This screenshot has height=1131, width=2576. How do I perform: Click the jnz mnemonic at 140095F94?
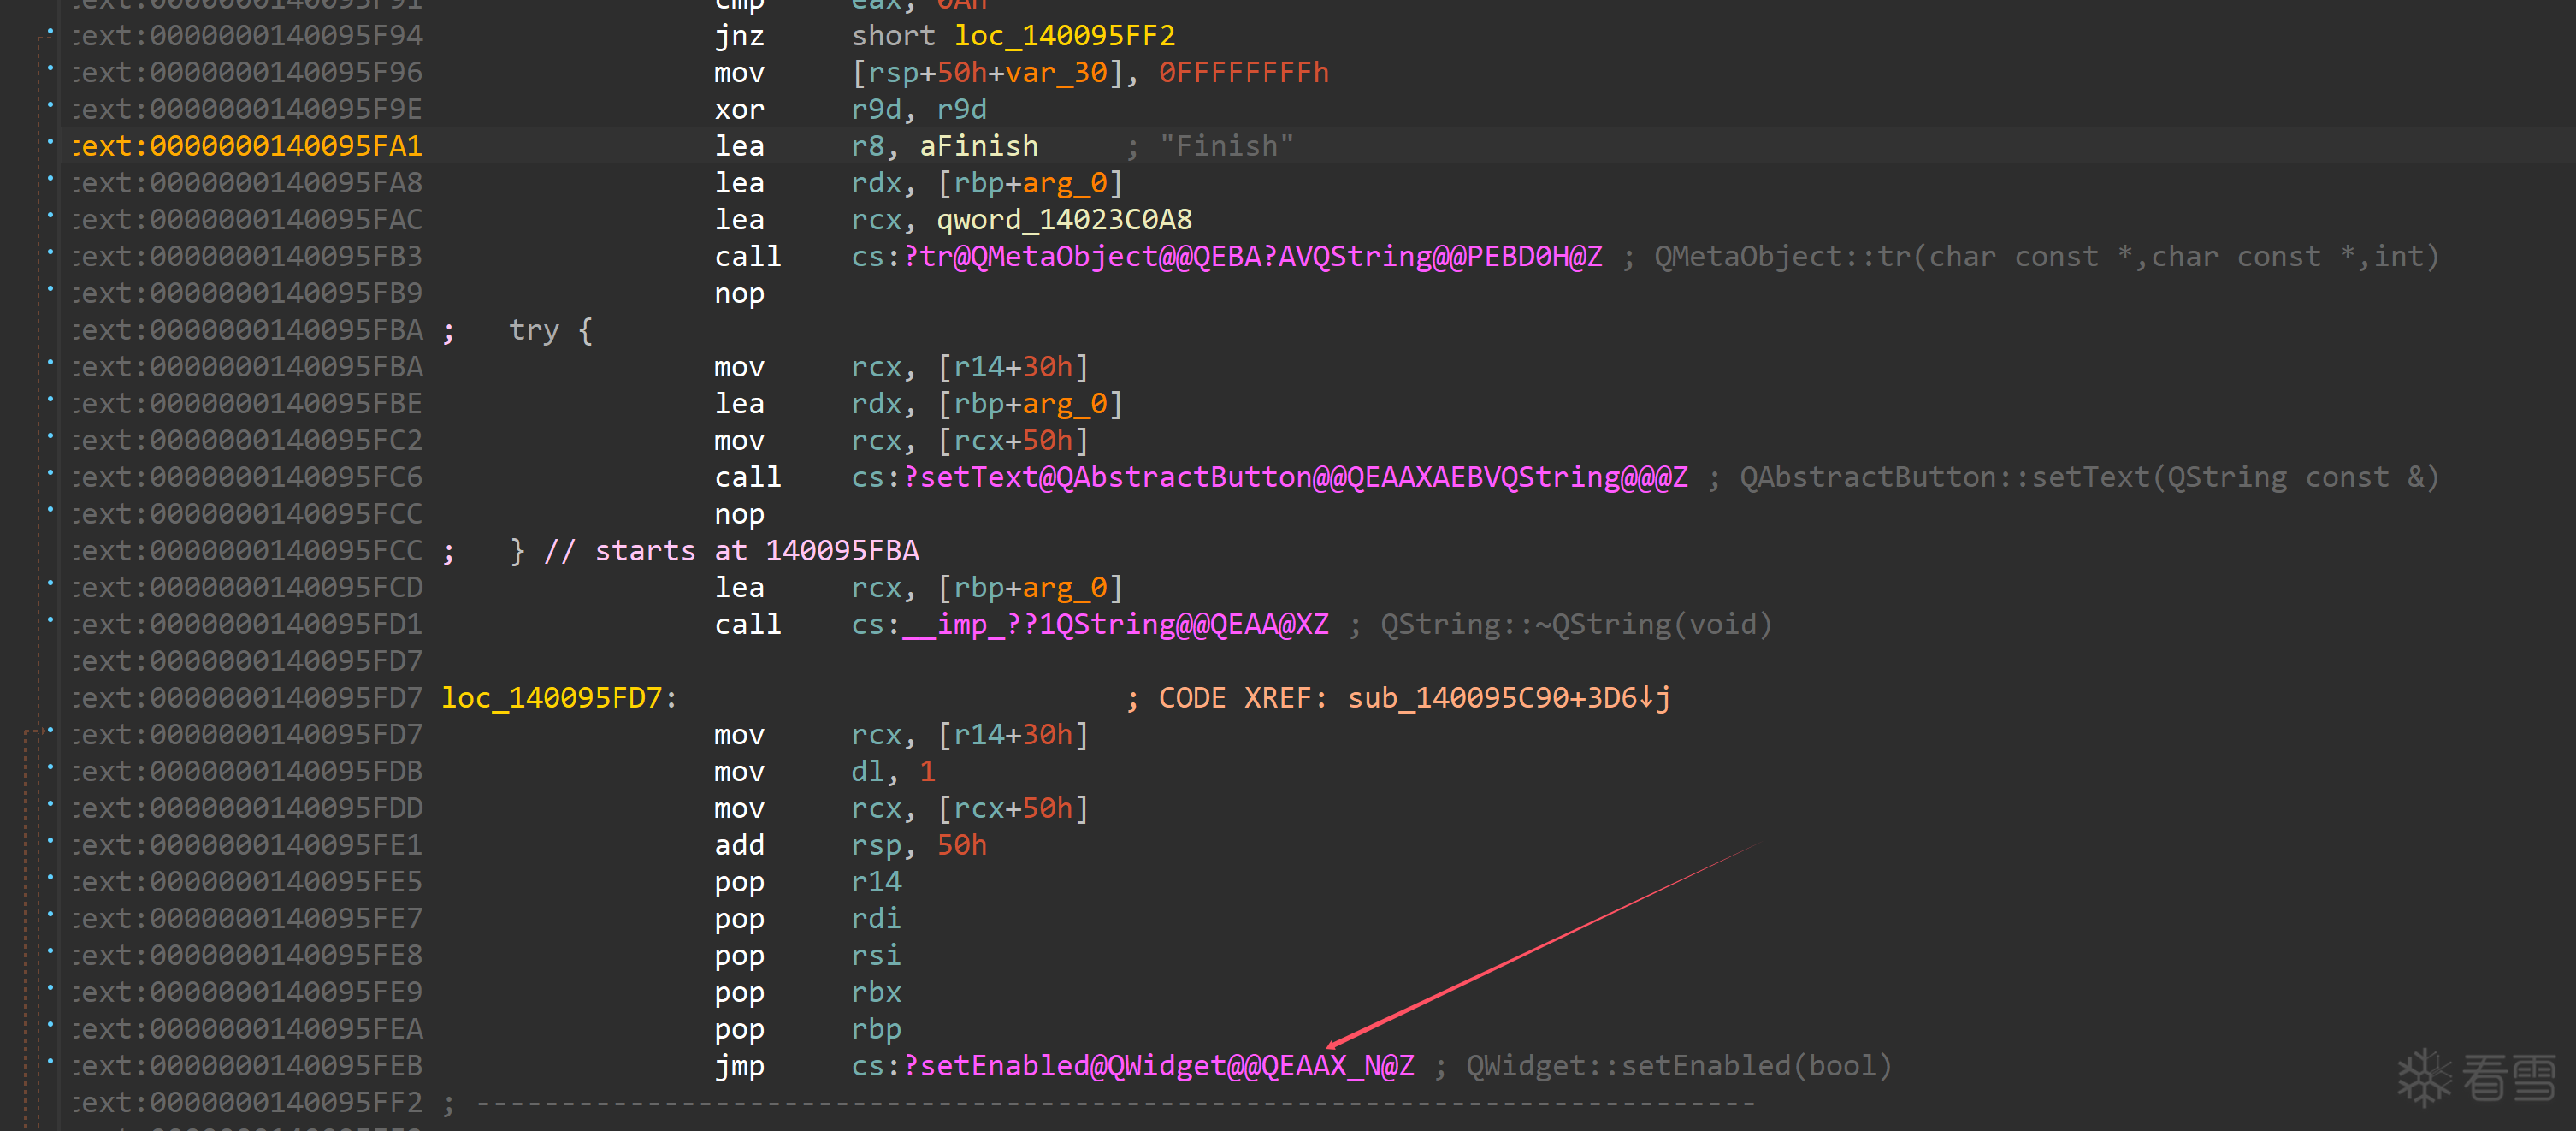pyautogui.click(x=739, y=36)
